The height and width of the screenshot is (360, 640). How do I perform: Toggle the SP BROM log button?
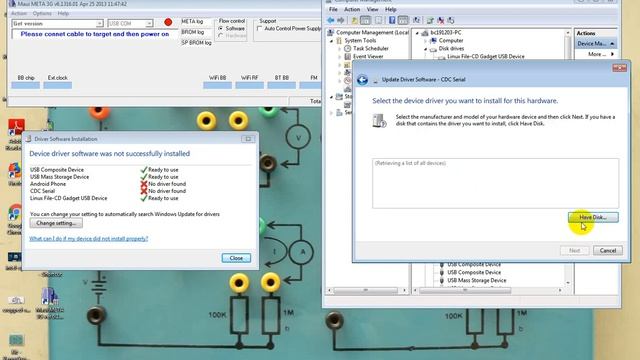[196, 42]
